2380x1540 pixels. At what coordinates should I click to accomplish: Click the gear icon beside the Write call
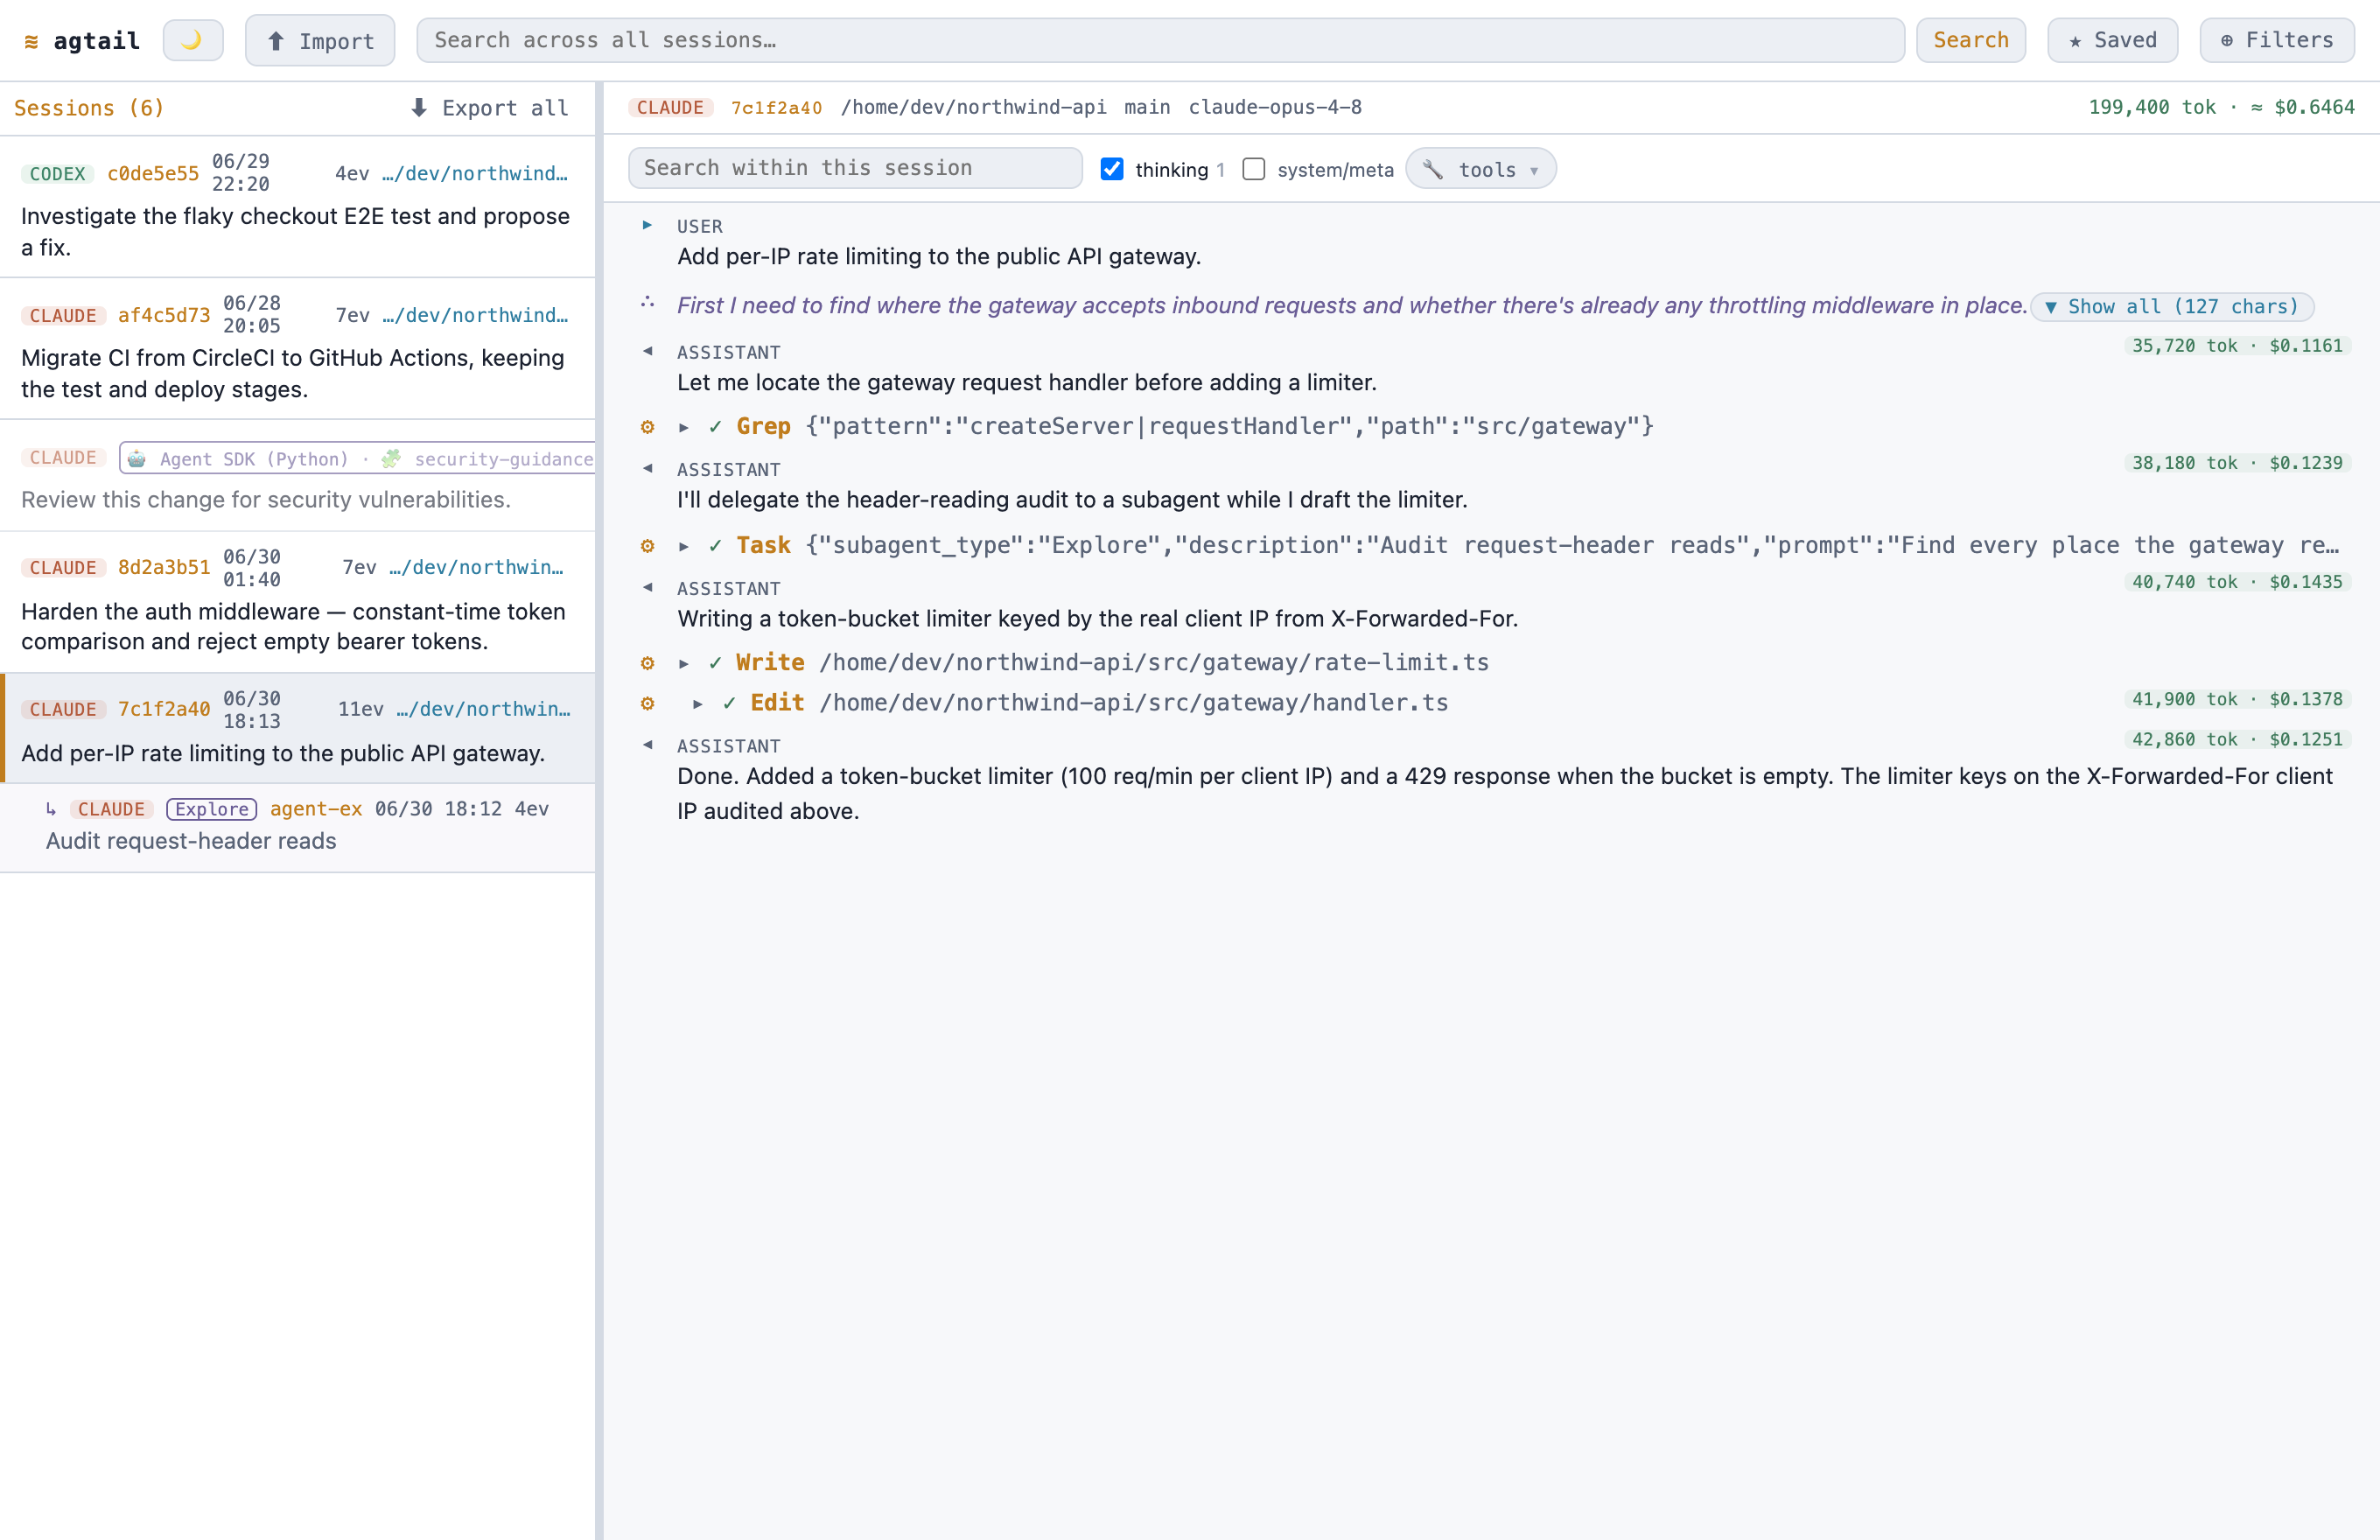coord(647,663)
